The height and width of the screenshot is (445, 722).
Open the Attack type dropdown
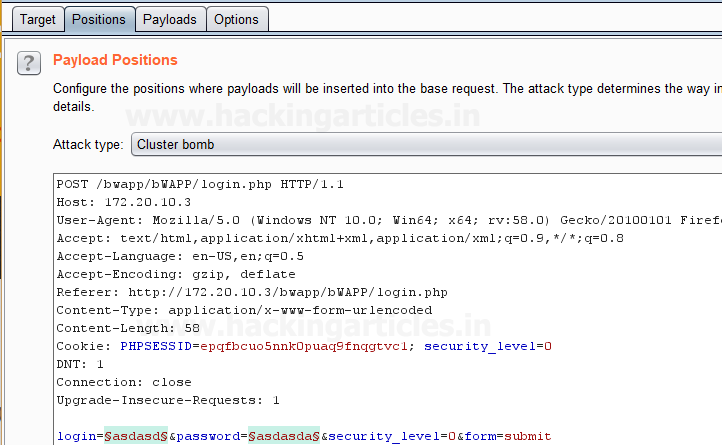[x=426, y=145]
